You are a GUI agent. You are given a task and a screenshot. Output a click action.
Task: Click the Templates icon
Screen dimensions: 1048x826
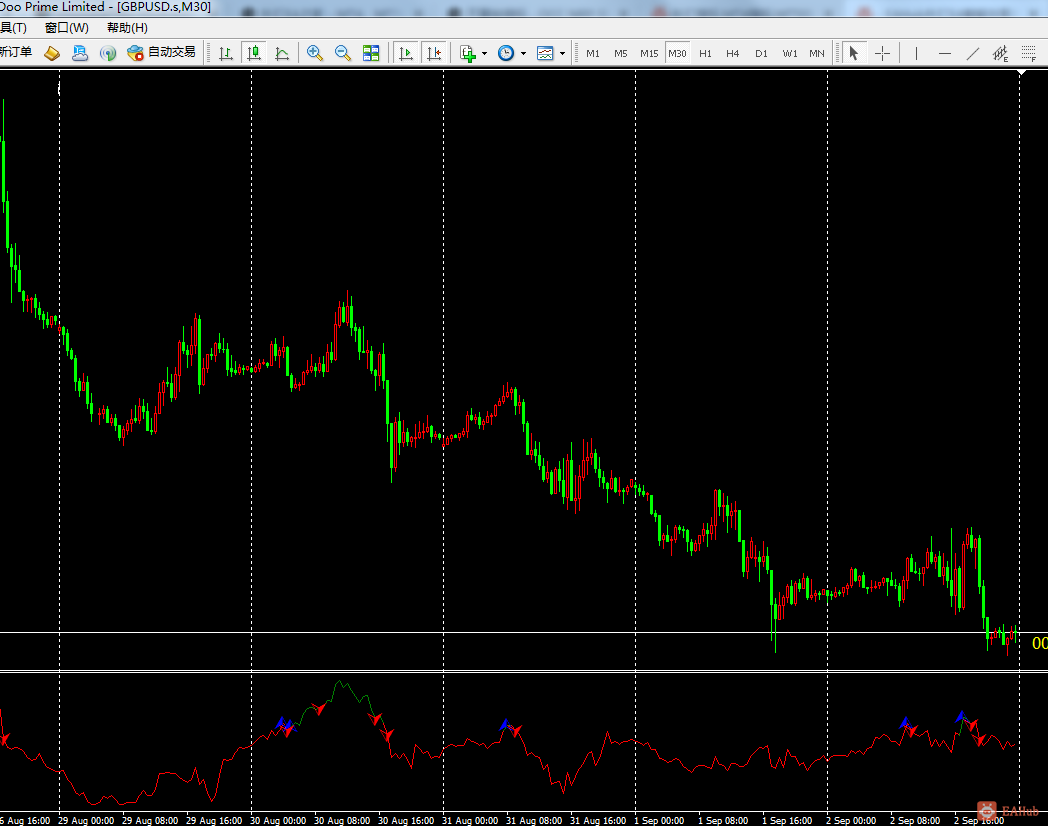(545, 53)
